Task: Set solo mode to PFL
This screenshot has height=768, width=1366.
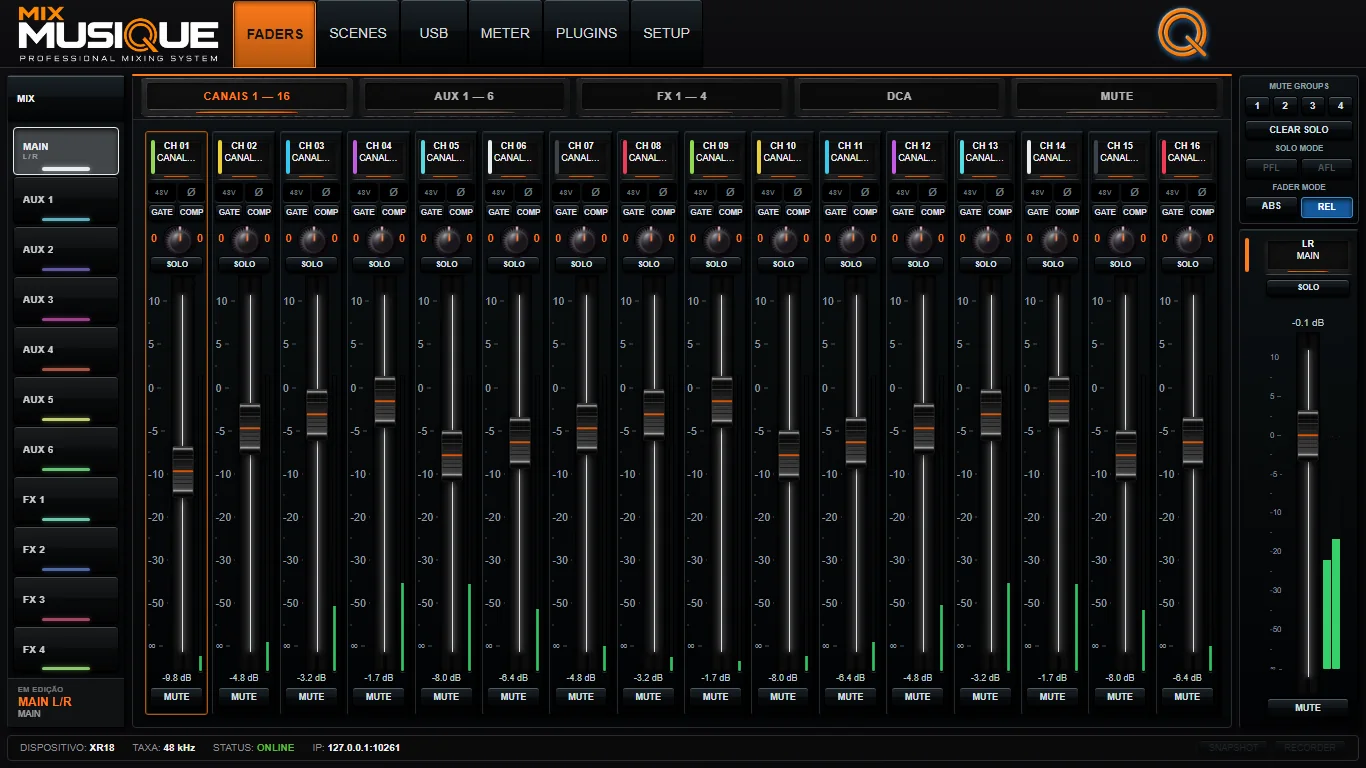Action: pyautogui.click(x=1271, y=168)
